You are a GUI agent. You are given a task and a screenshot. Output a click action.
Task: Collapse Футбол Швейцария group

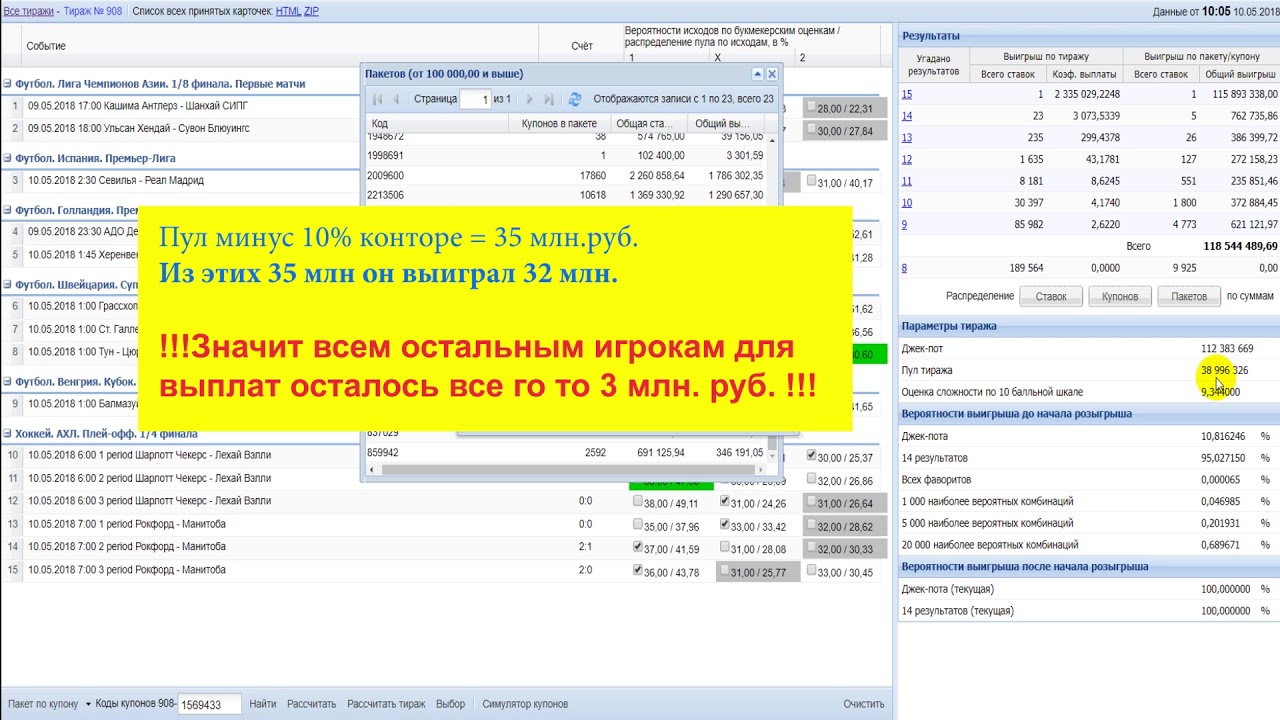coord(7,285)
